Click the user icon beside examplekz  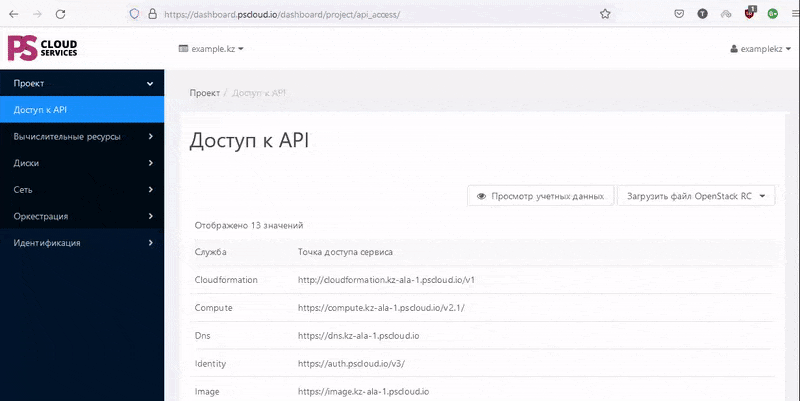pyautogui.click(x=734, y=49)
